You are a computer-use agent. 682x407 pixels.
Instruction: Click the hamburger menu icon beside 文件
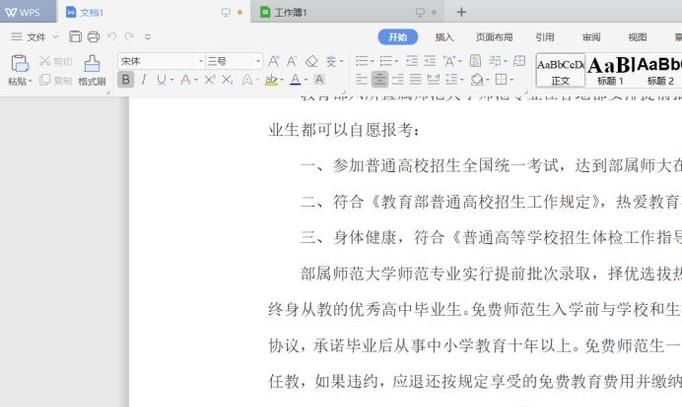17,37
